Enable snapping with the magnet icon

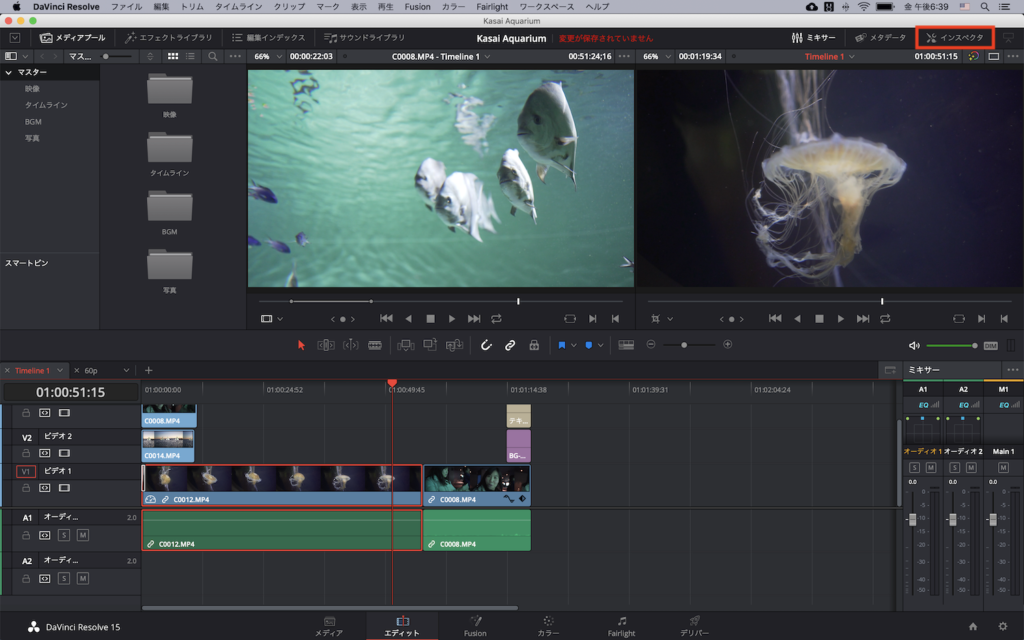click(x=487, y=344)
